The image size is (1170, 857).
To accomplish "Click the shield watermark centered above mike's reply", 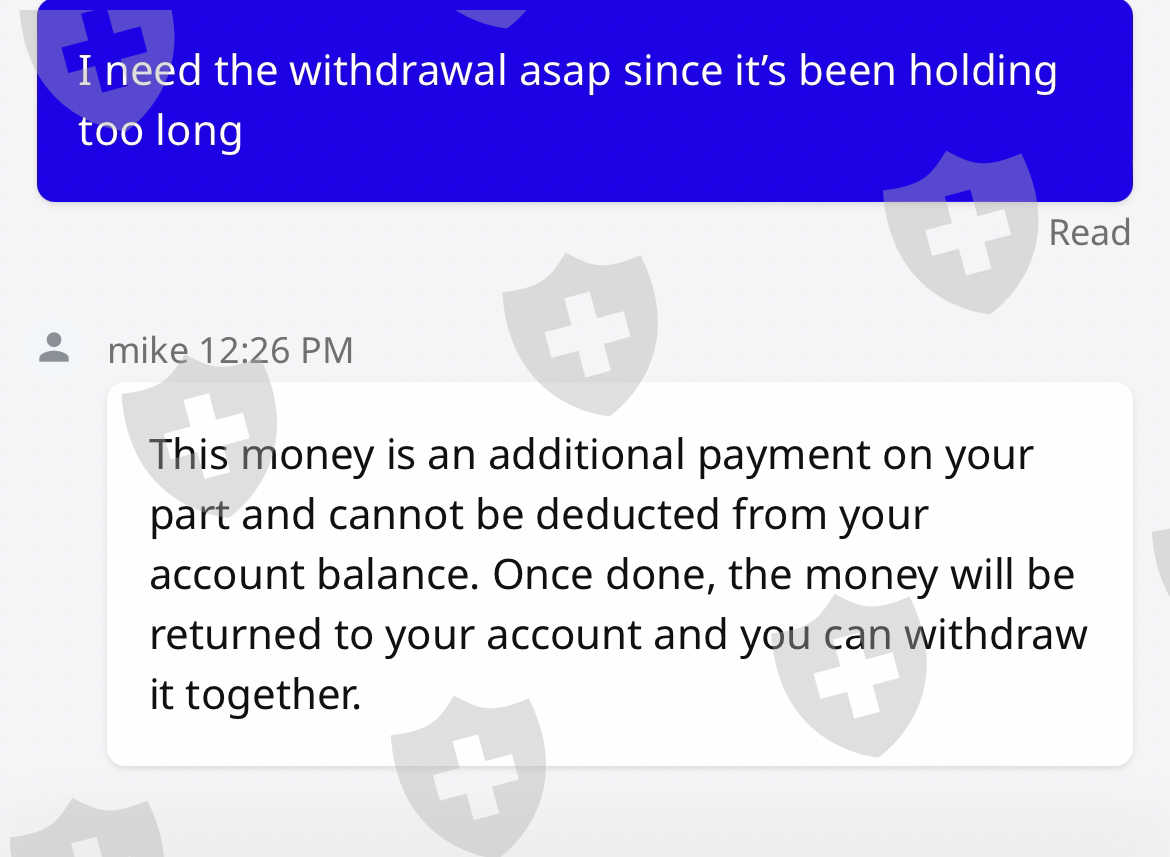I will pyautogui.click(x=580, y=332).
